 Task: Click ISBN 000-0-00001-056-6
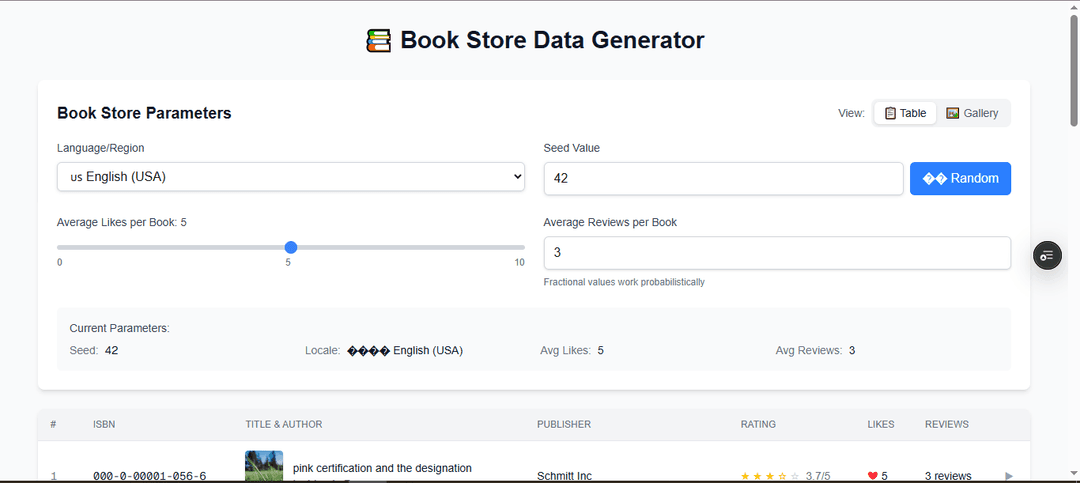[x=149, y=476]
